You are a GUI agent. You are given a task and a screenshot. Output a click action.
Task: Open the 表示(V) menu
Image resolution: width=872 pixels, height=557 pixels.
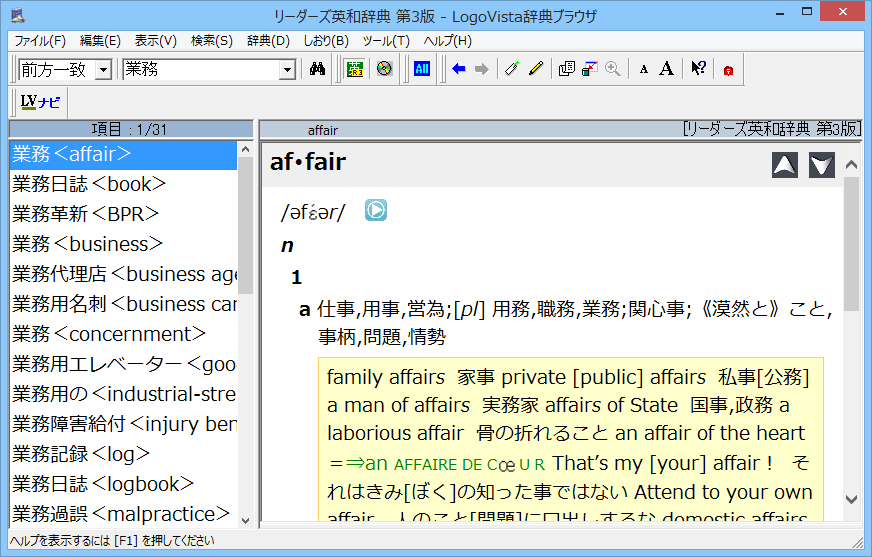pyautogui.click(x=156, y=41)
